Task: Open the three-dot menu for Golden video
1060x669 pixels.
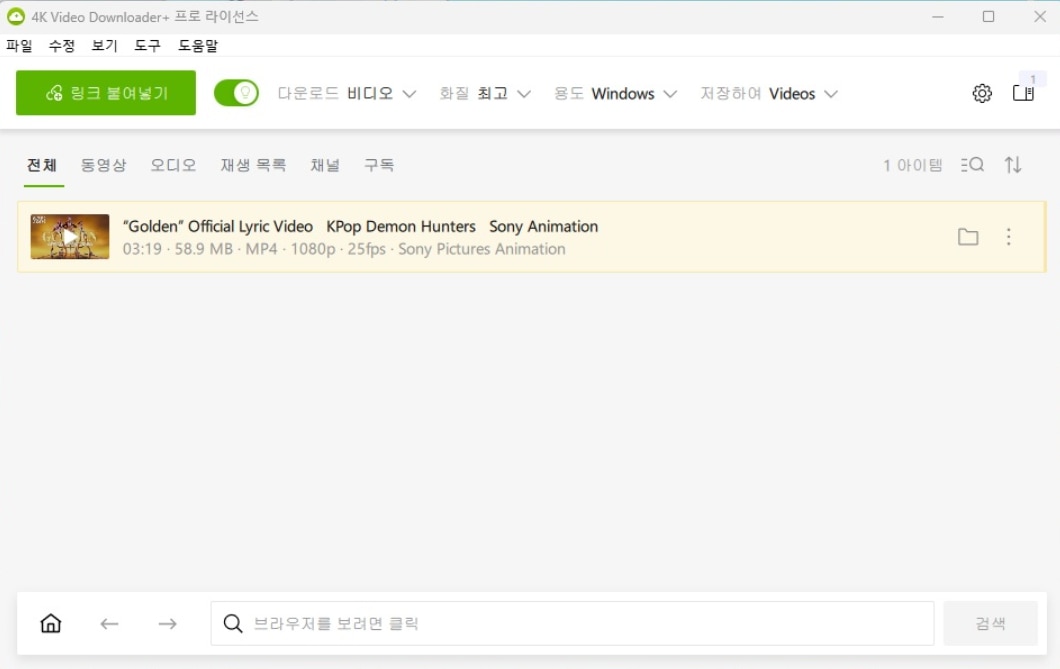Action: (1008, 237)
